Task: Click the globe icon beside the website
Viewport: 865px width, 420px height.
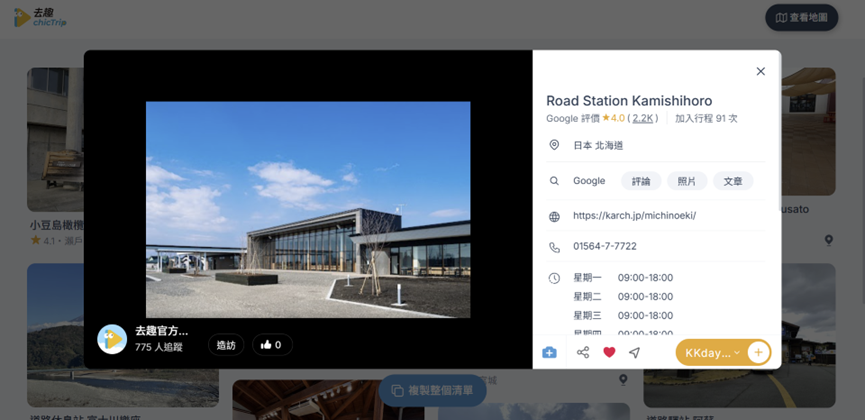Action: click(554, 216)
